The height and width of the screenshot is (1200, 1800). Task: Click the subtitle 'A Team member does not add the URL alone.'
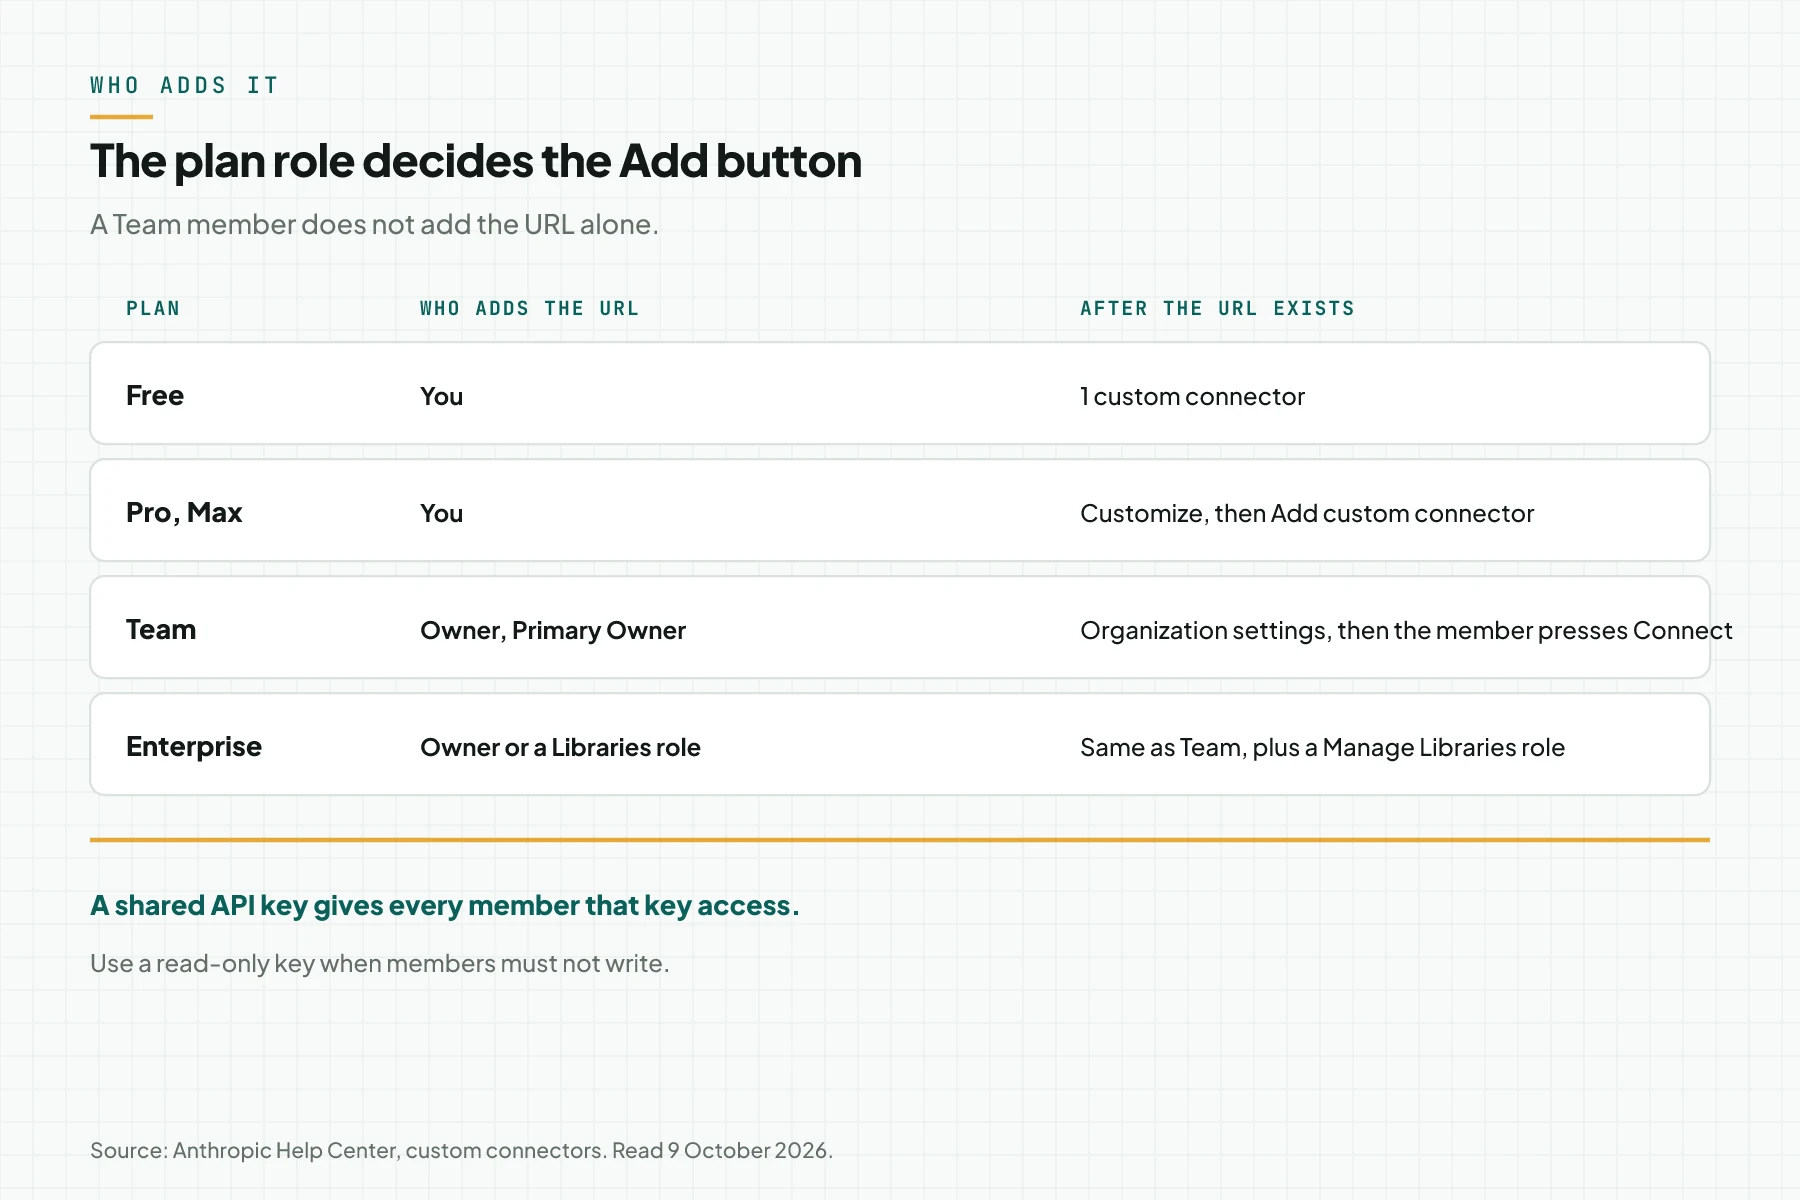coord(374,224)
